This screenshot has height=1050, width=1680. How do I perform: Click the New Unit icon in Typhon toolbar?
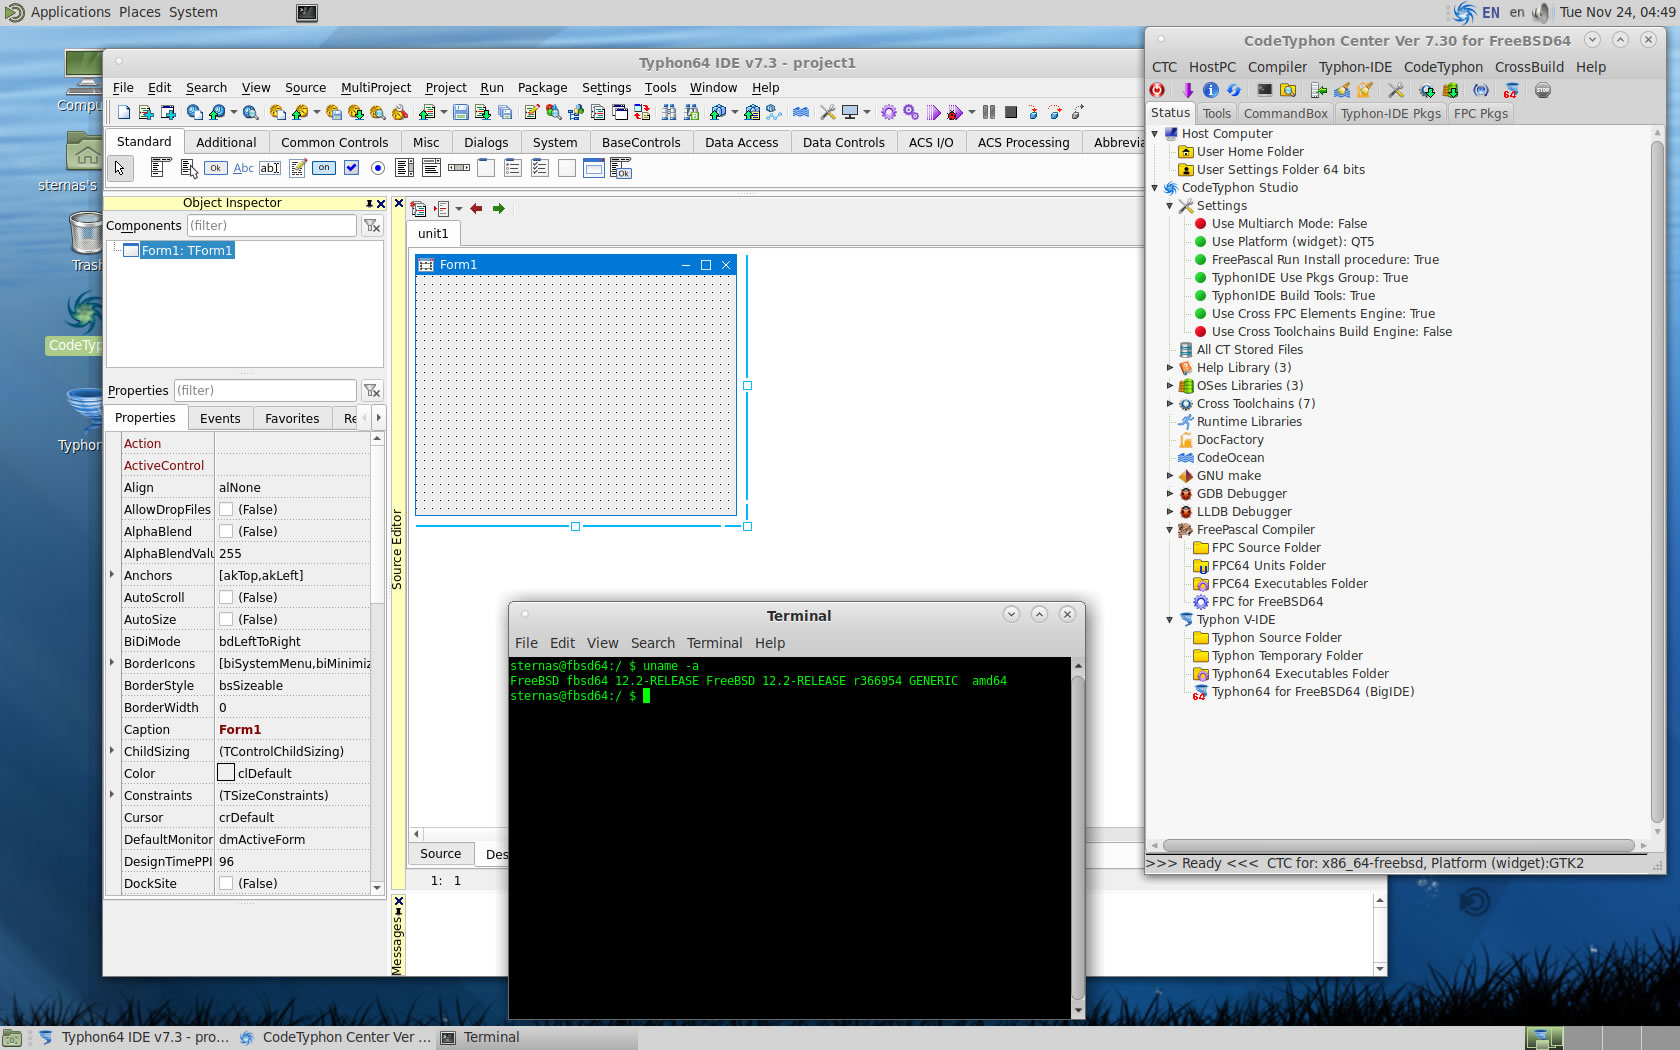(x=146, y=113)
